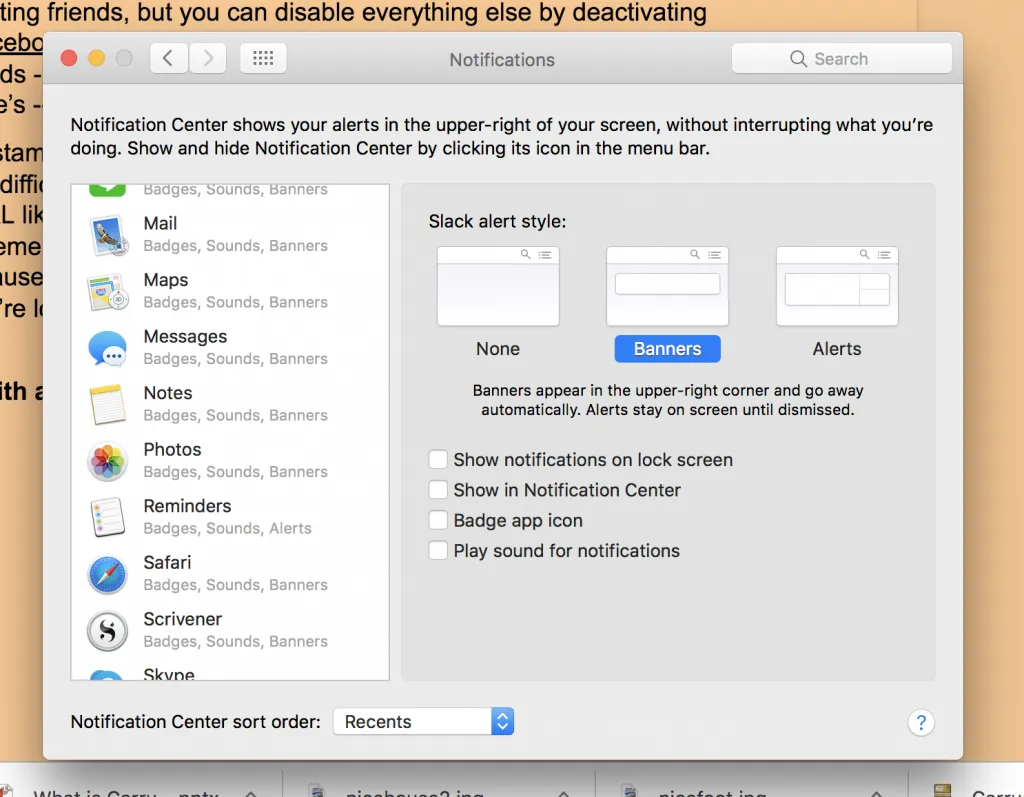The height and width of the screenshot is (797, 1024).
Task: Click the Safari compass icon
Action: pyautogui.click(x=107, y=574)
